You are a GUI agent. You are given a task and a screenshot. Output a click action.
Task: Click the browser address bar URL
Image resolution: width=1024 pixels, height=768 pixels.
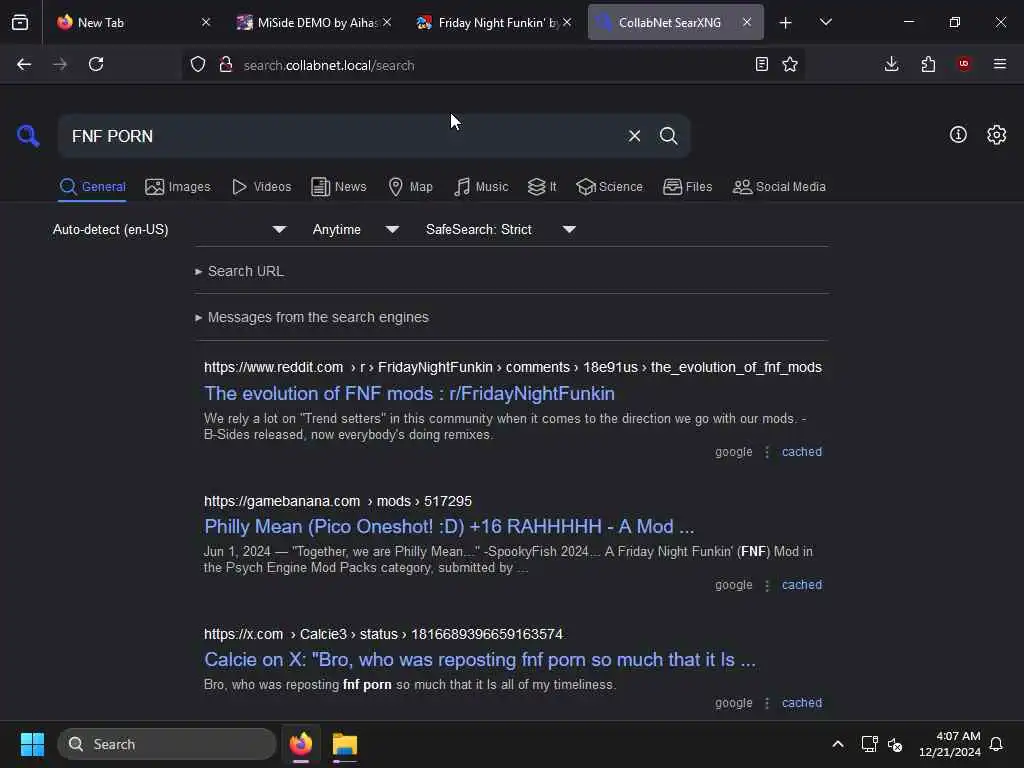point(329,65)
